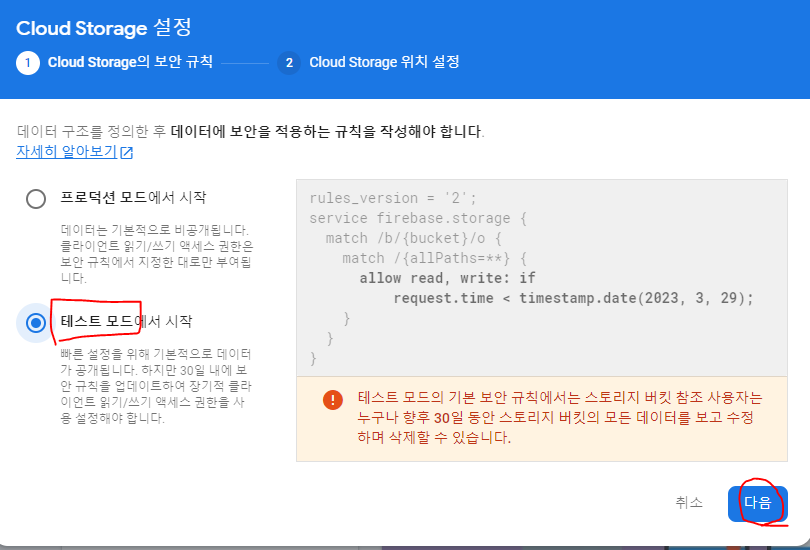The width and height of the screenshot is (810, 550).
Task: Click the match /b/{bucket}/o line
Action: [x=414, y=238]
